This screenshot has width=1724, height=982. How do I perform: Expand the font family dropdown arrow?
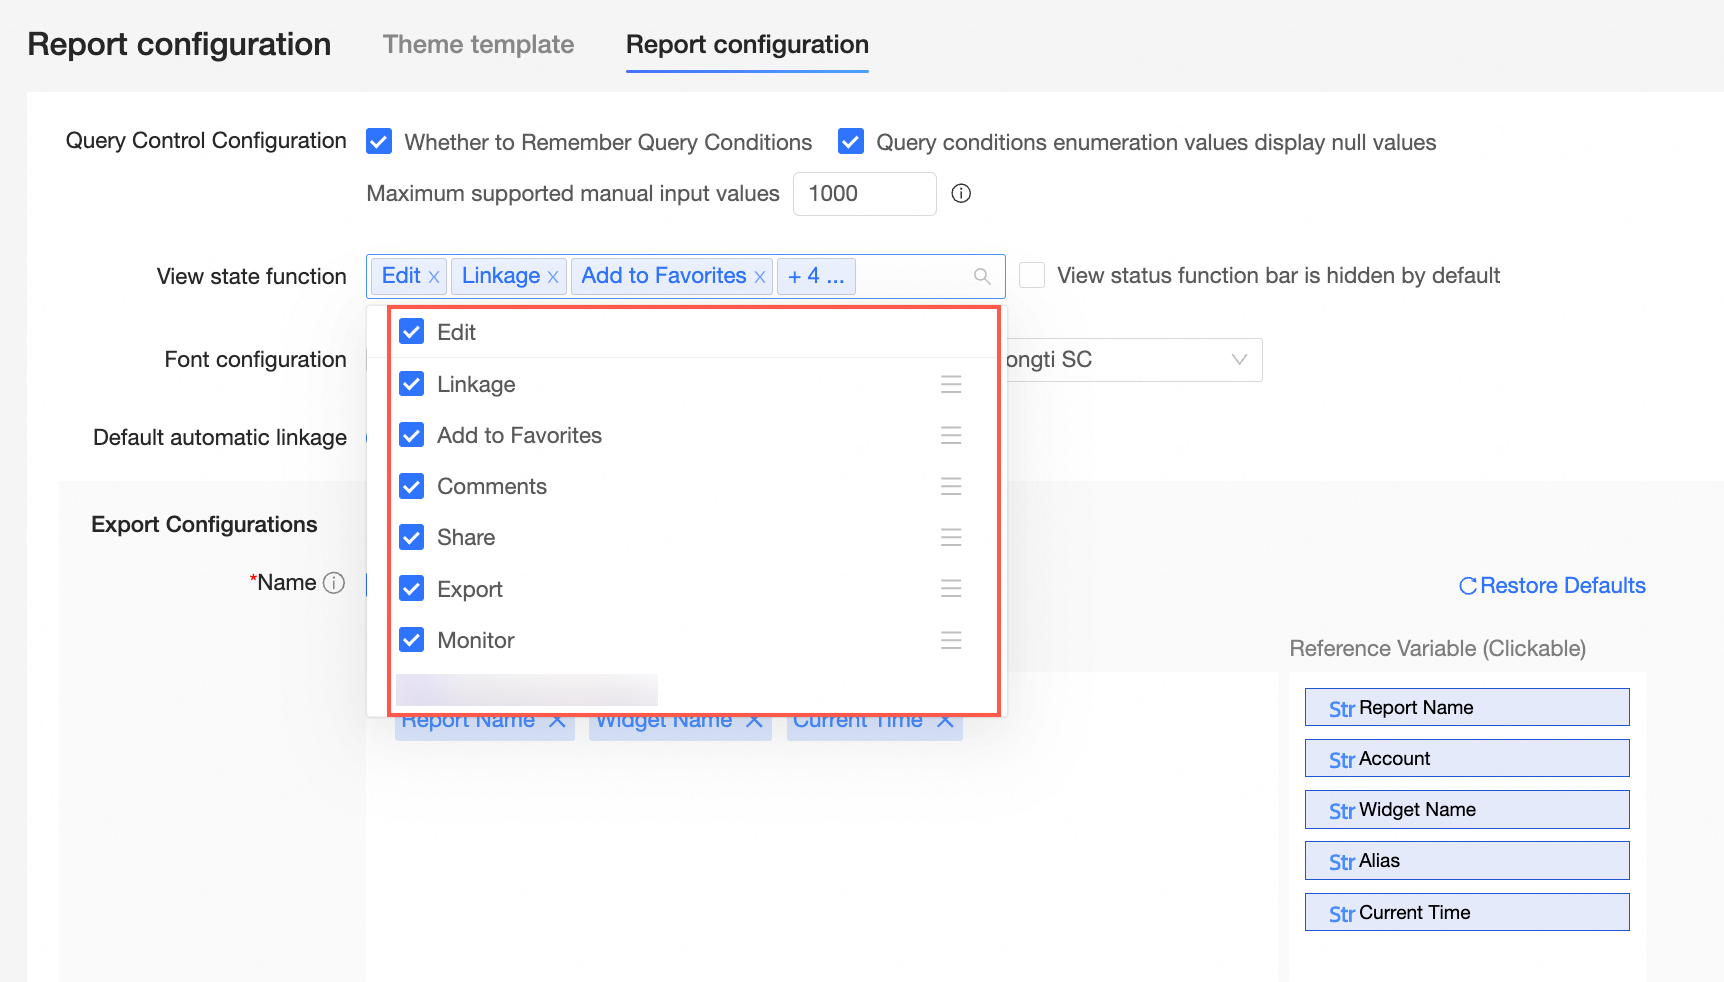click(x=1239, y=360)
